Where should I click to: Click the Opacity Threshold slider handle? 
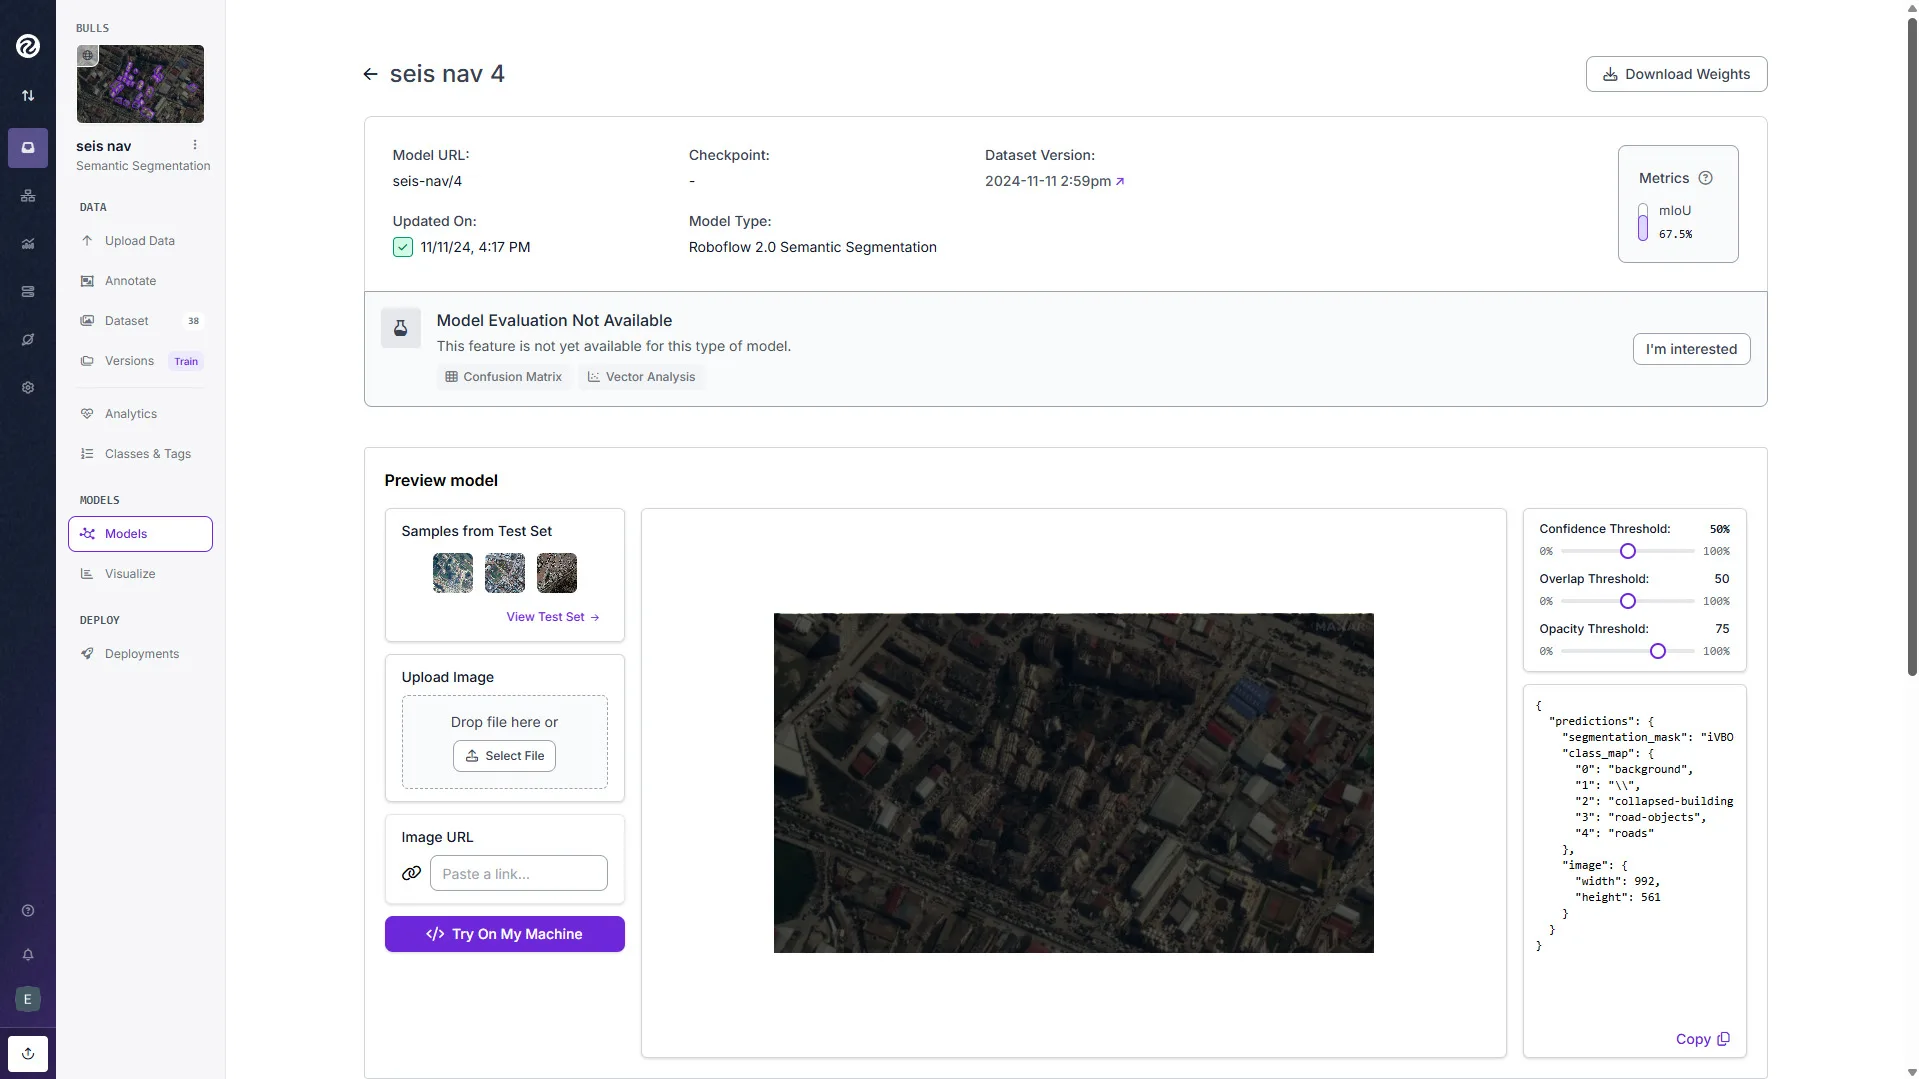1658,651
